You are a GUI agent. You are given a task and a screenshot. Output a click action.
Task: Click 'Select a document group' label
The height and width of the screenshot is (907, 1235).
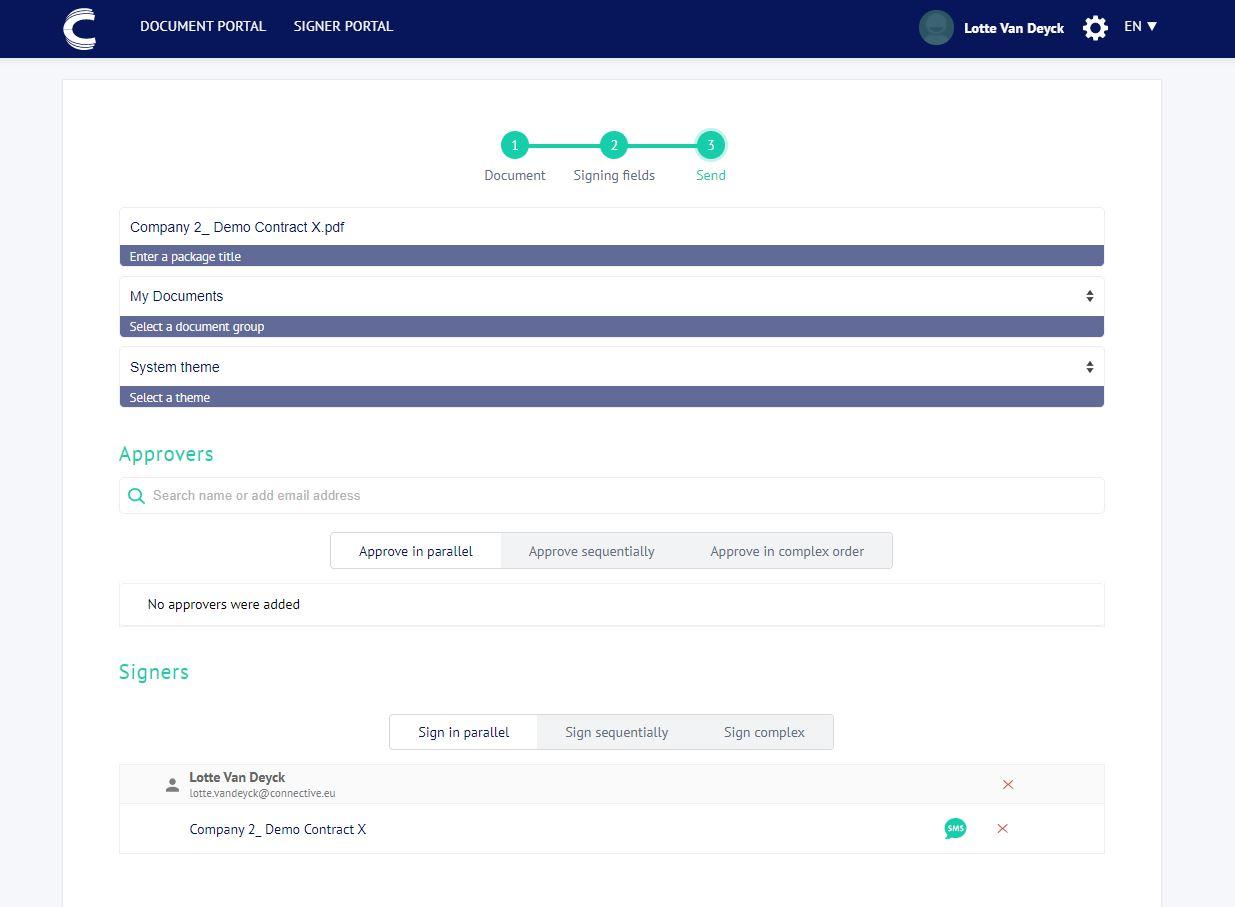197,327
